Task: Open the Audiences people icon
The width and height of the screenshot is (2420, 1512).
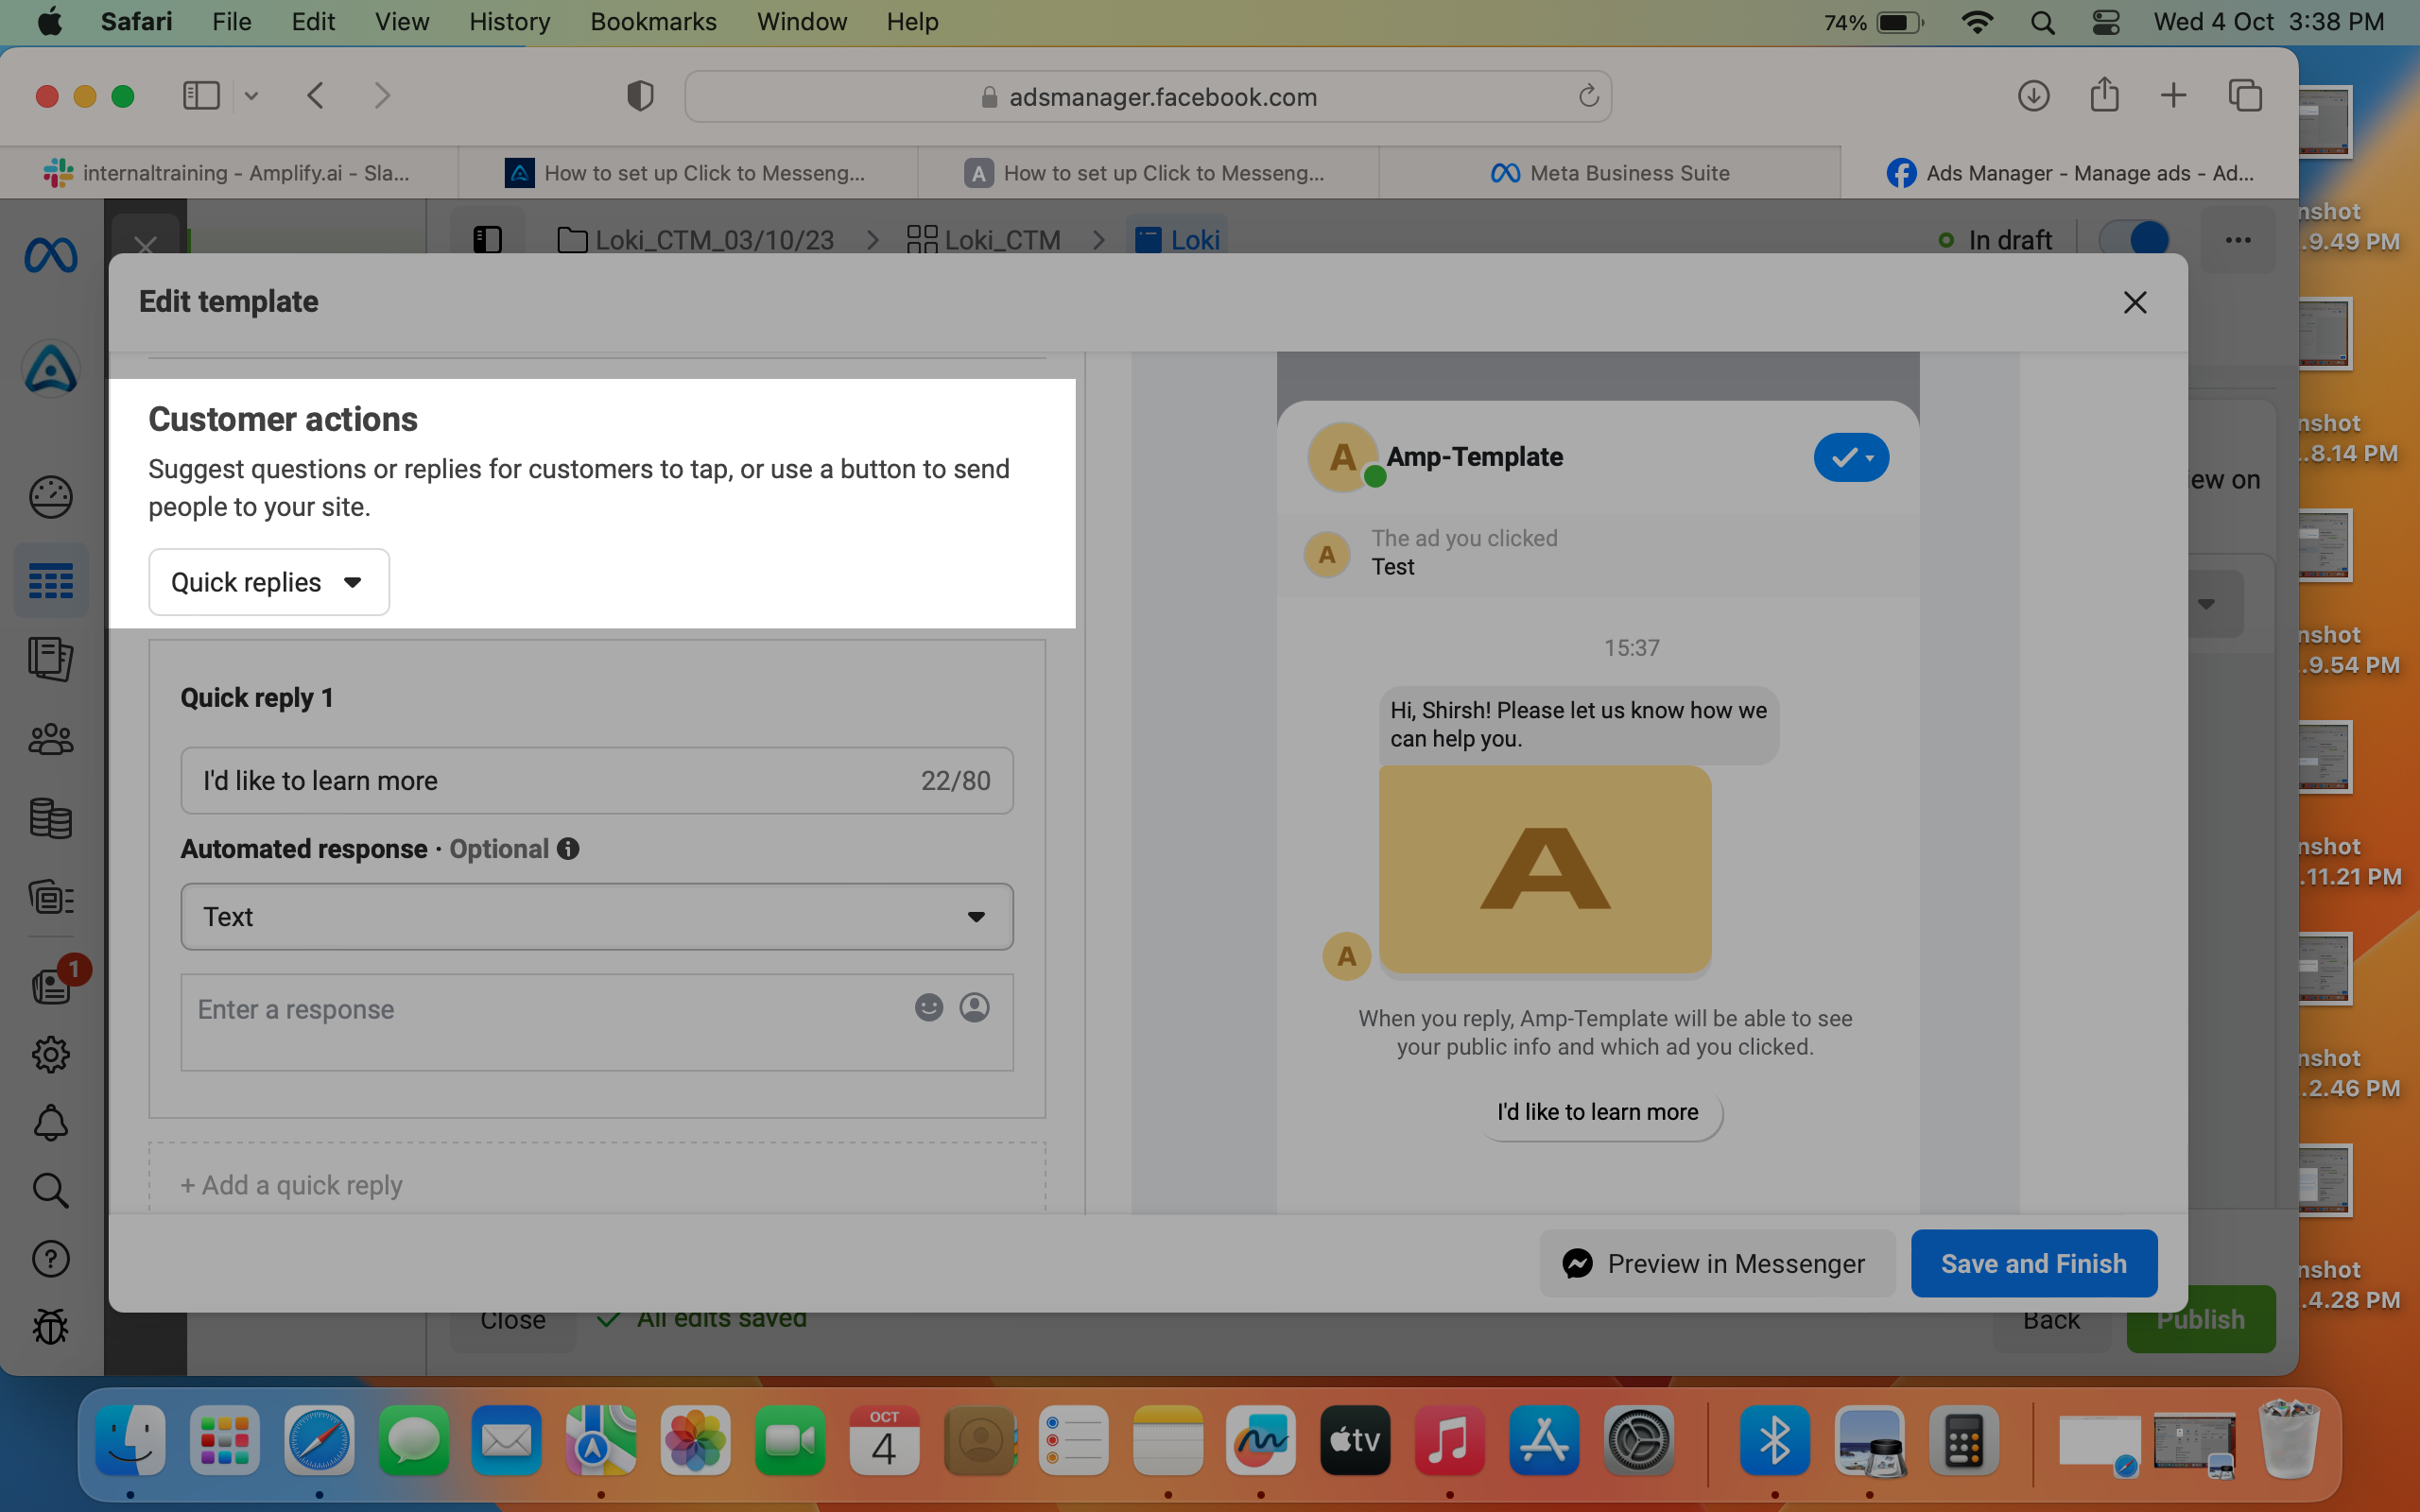Action: (50, 739)
